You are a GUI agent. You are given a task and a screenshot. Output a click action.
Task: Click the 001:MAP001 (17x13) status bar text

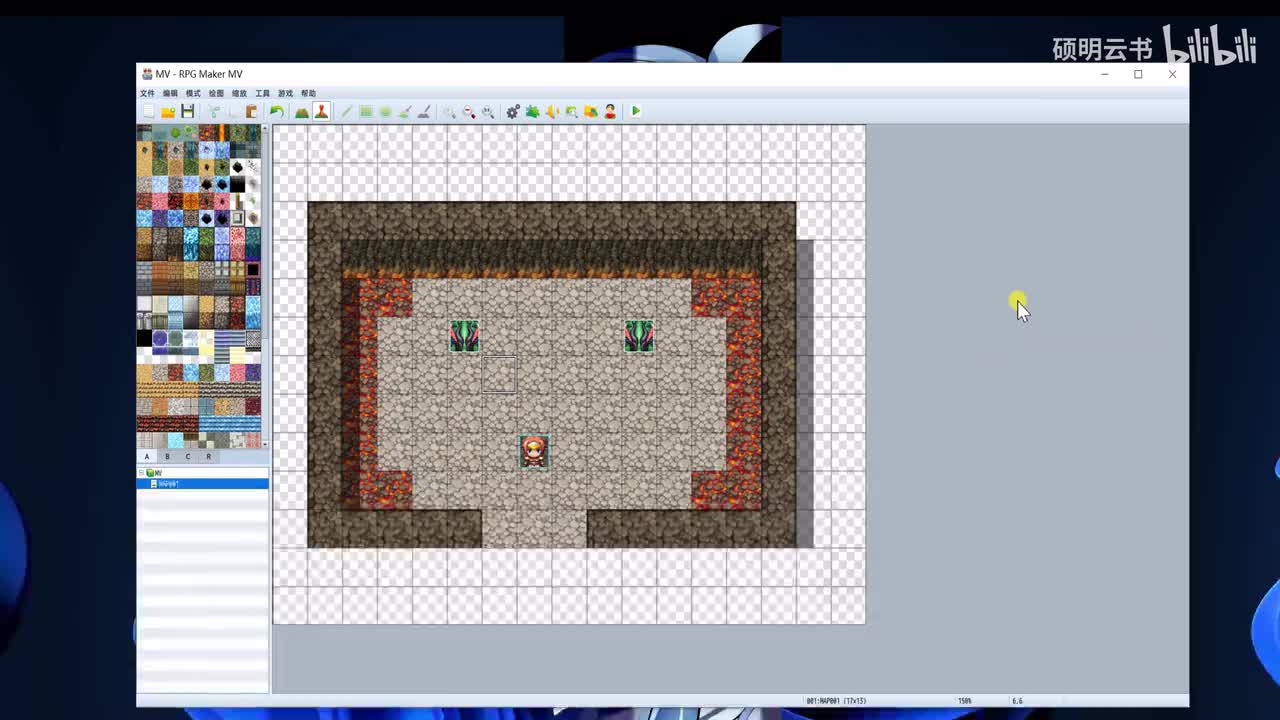(838, 701)
